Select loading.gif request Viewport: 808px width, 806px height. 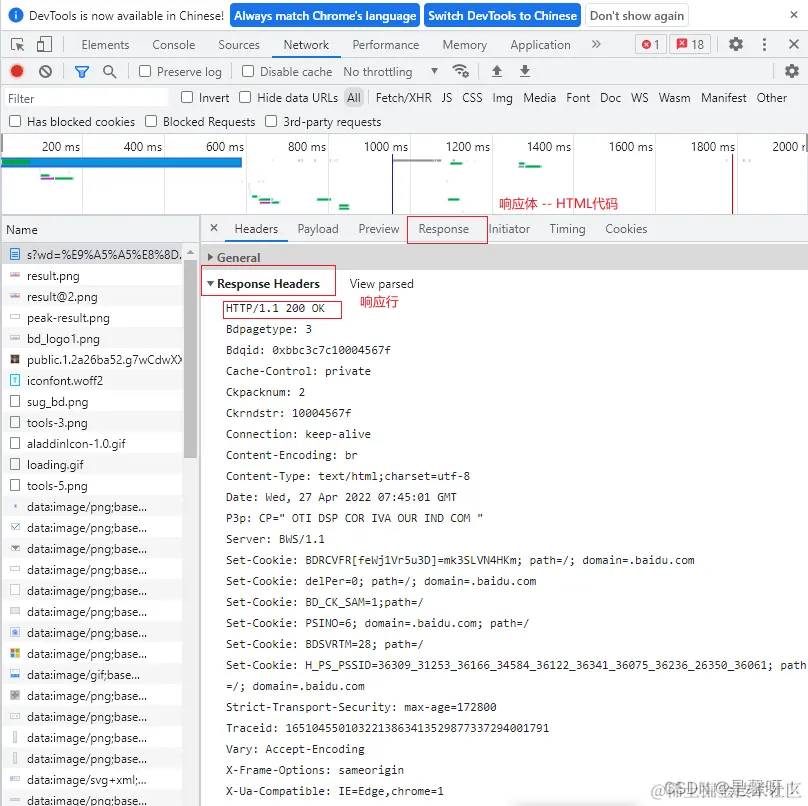(x=93, y=465)
